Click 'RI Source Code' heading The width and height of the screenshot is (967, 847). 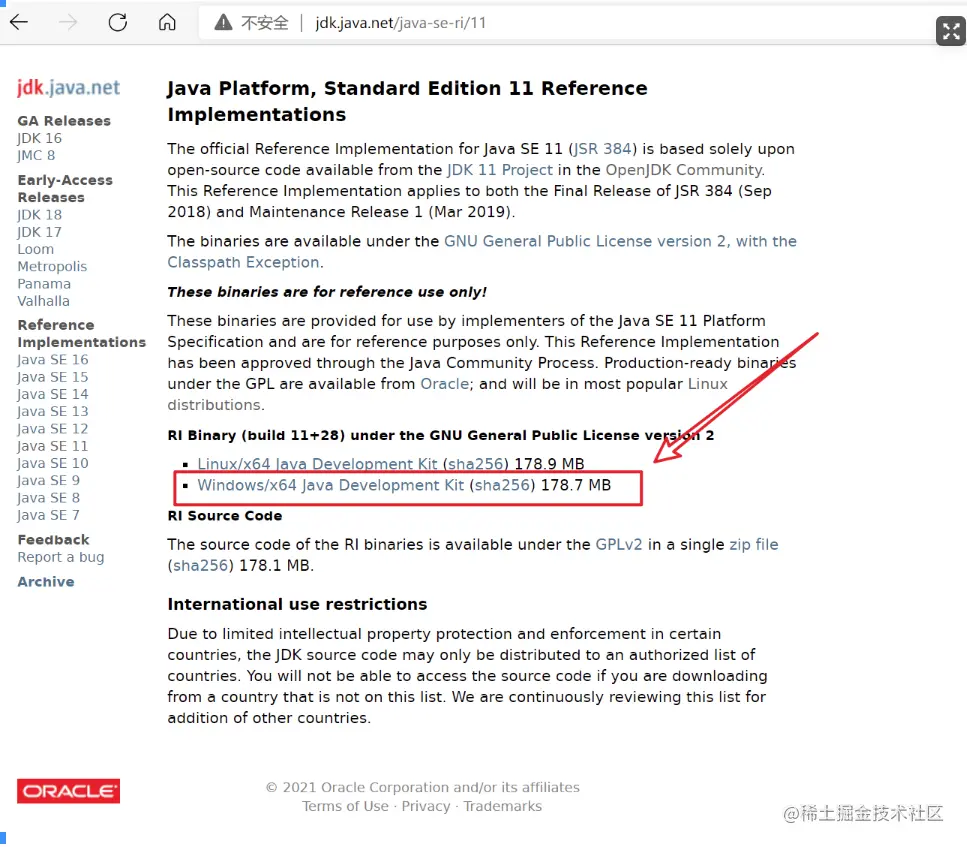pos(225,516)
